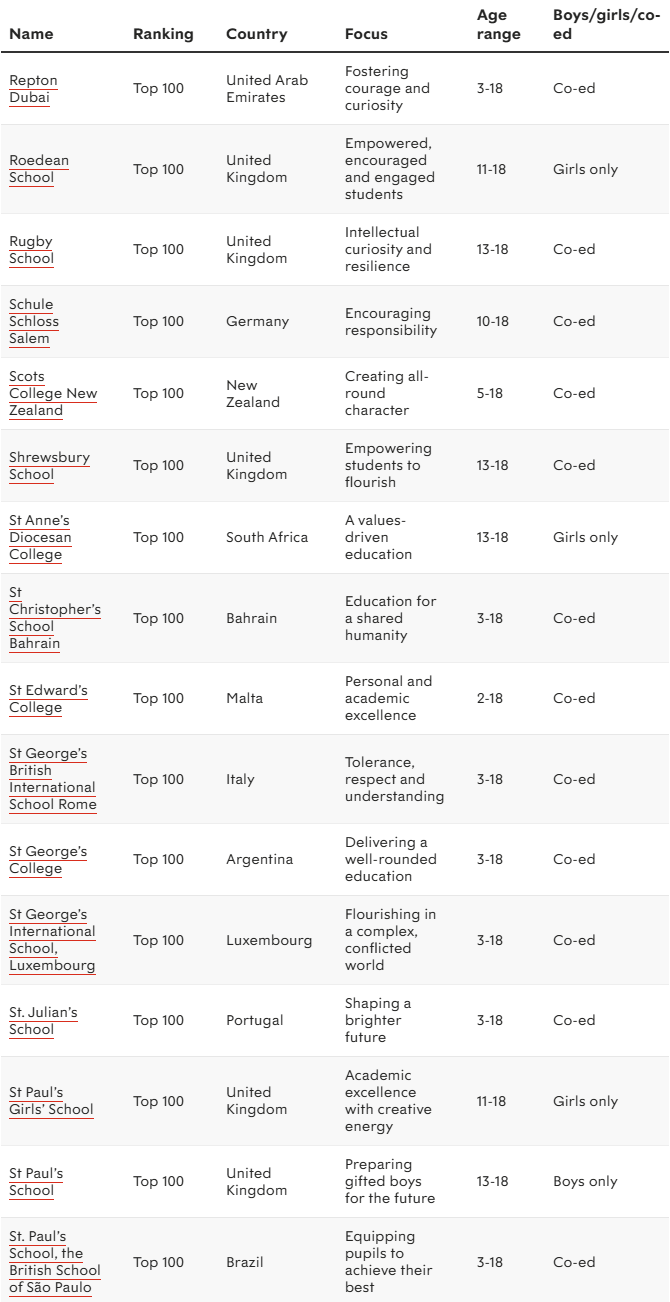Click St George's British International School Rome
This screenshot has width=670, height=1302.
[52, 779]
